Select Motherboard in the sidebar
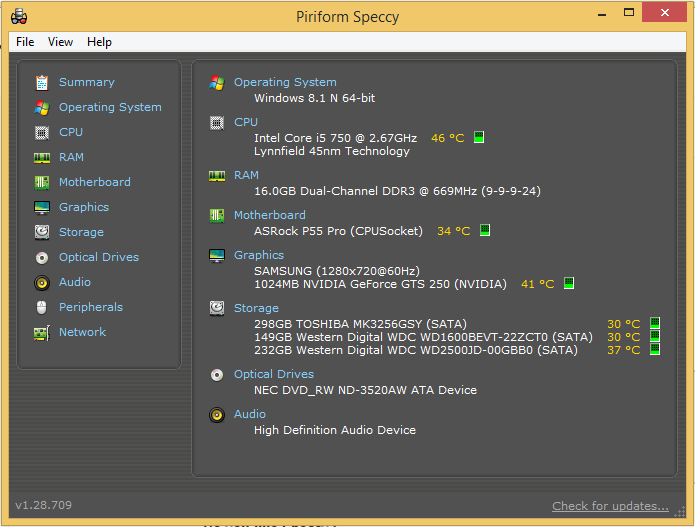 [x=95, y=182]
